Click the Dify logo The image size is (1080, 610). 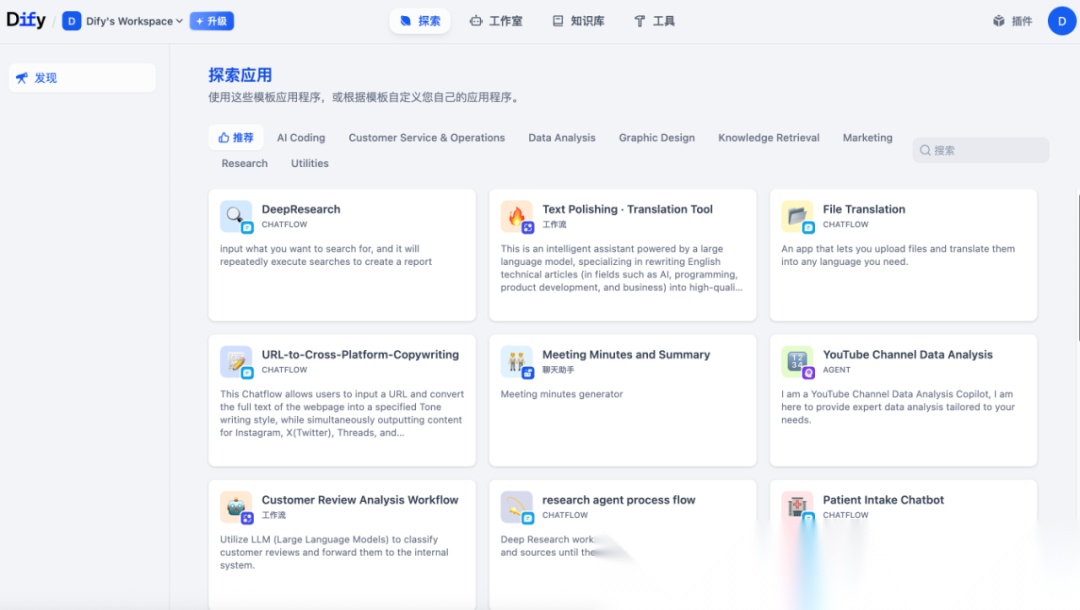point(26,20)
